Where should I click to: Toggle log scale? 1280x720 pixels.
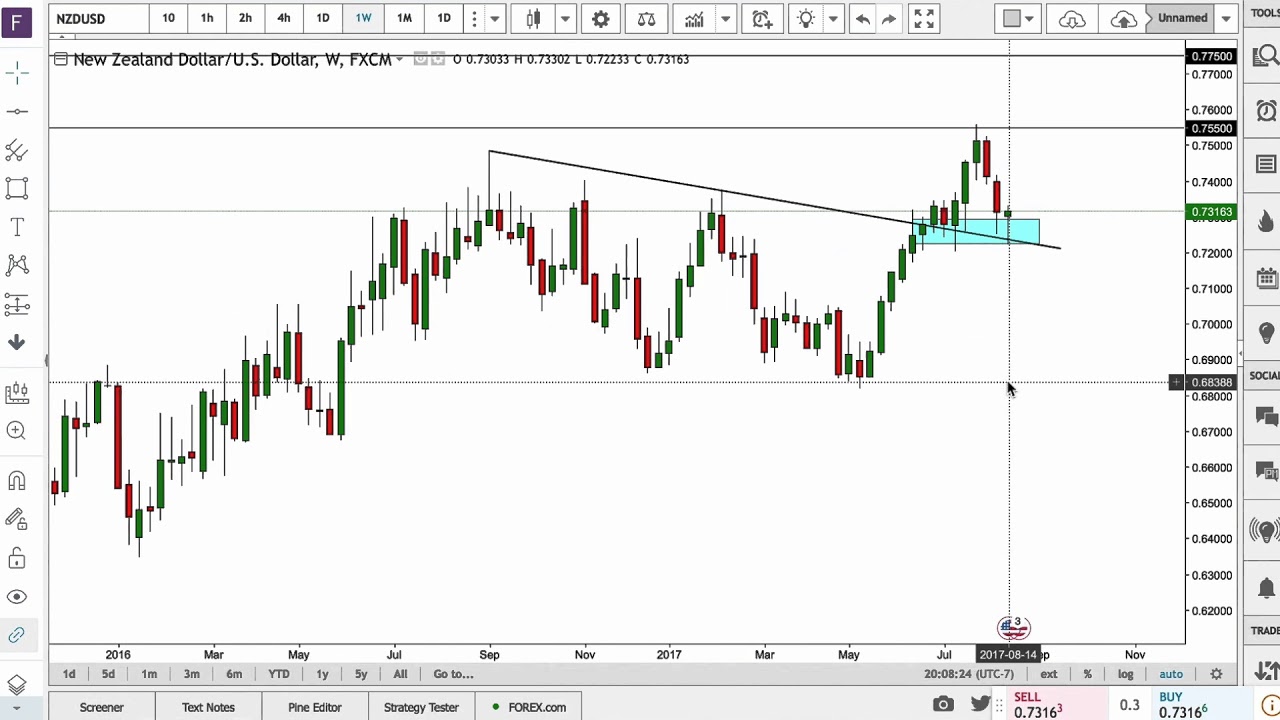(1125, 674)
